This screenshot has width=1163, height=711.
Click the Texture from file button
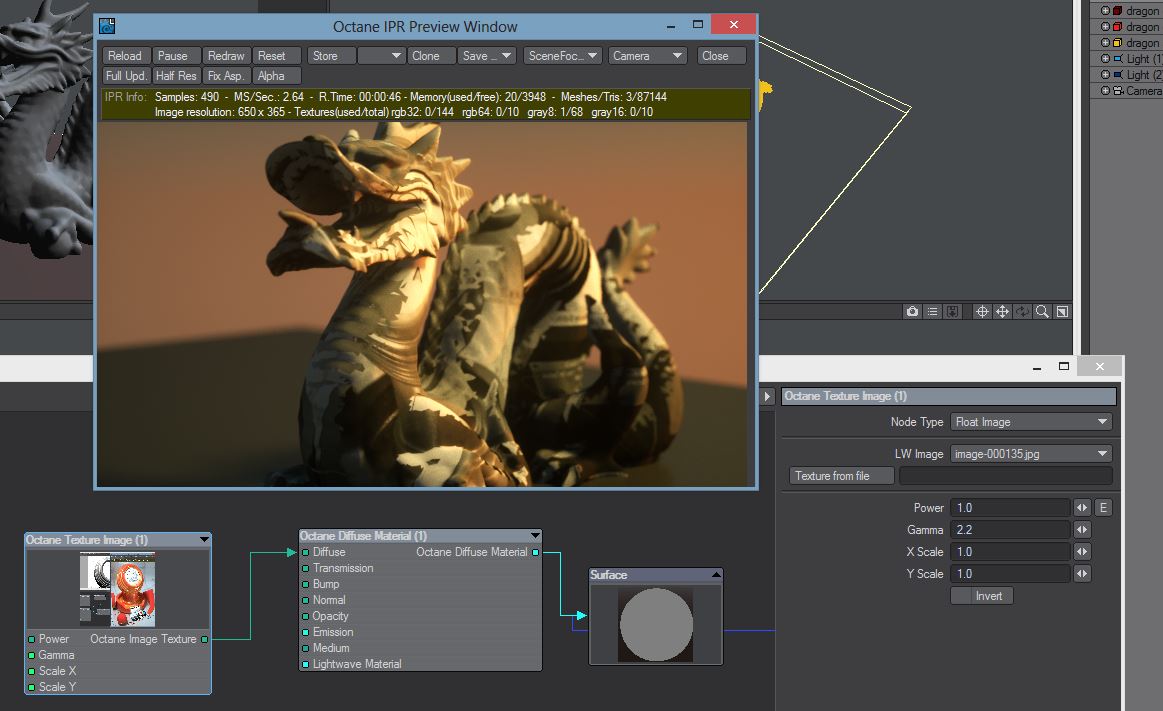tap(841, 476)
